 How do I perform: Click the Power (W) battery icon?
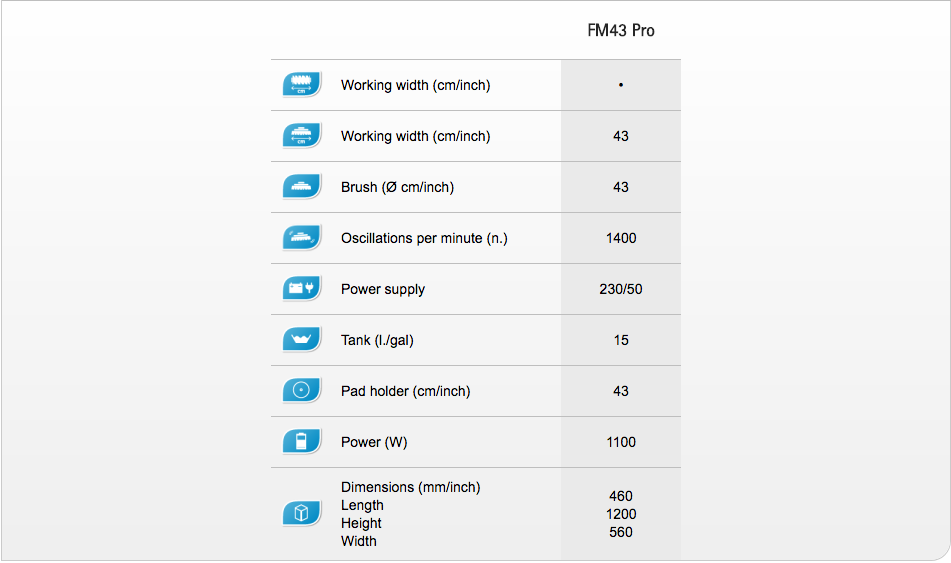tap(301, 442)
